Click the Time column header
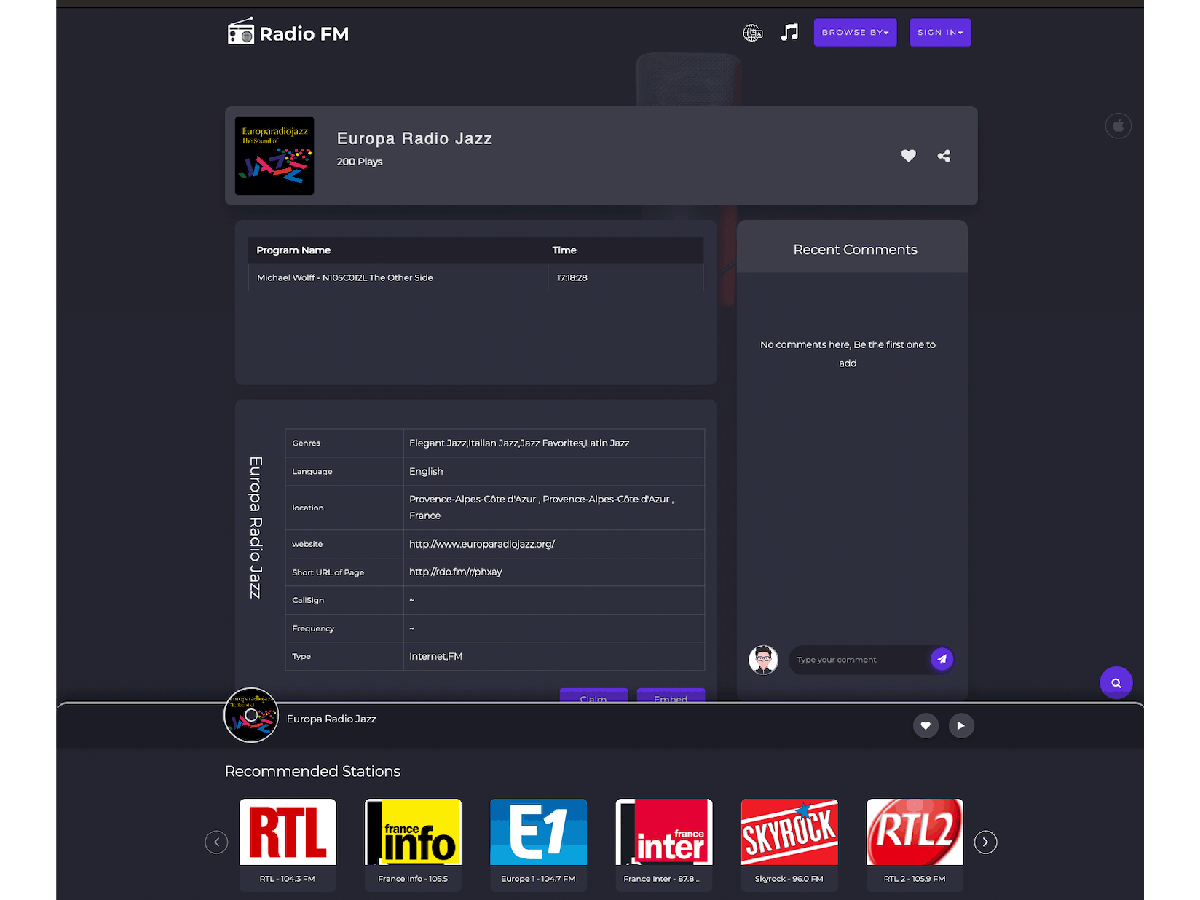1200x900 pixels. click(565, 250)
